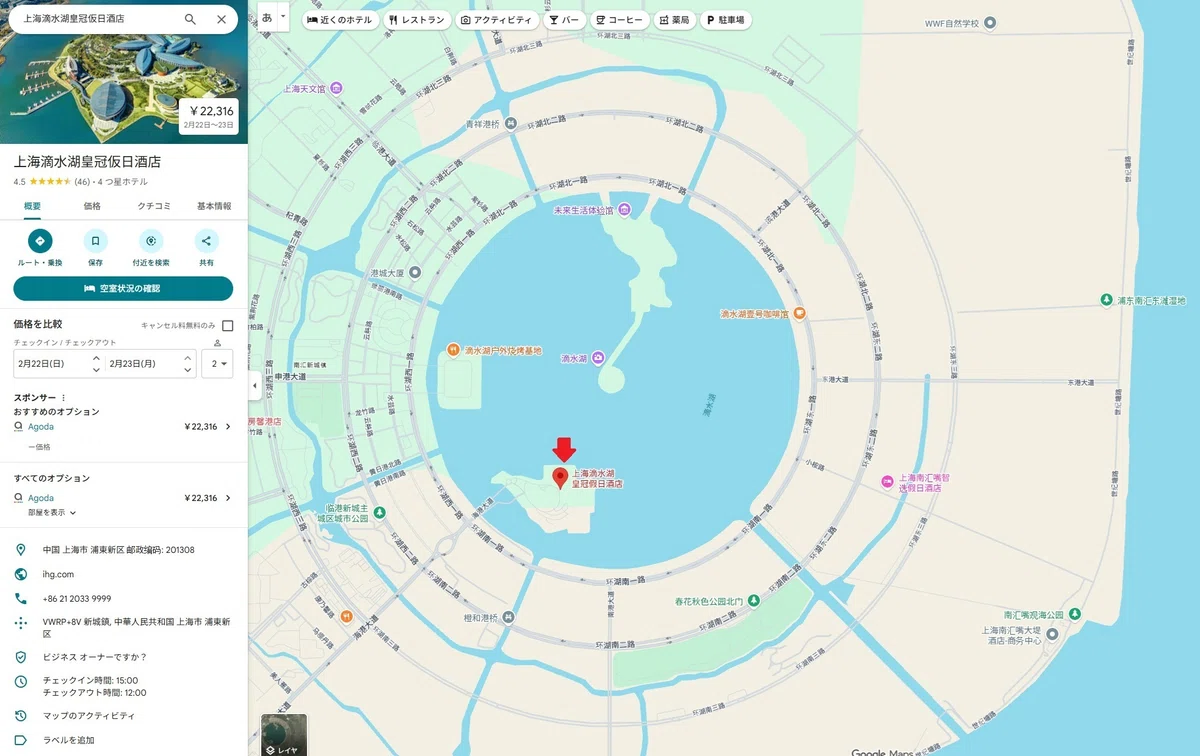Image resolution: width=1200 pixels, height=756 pixels.
Task: Open directions with the ルート・乗換 icon
Action: click(40, 241)
